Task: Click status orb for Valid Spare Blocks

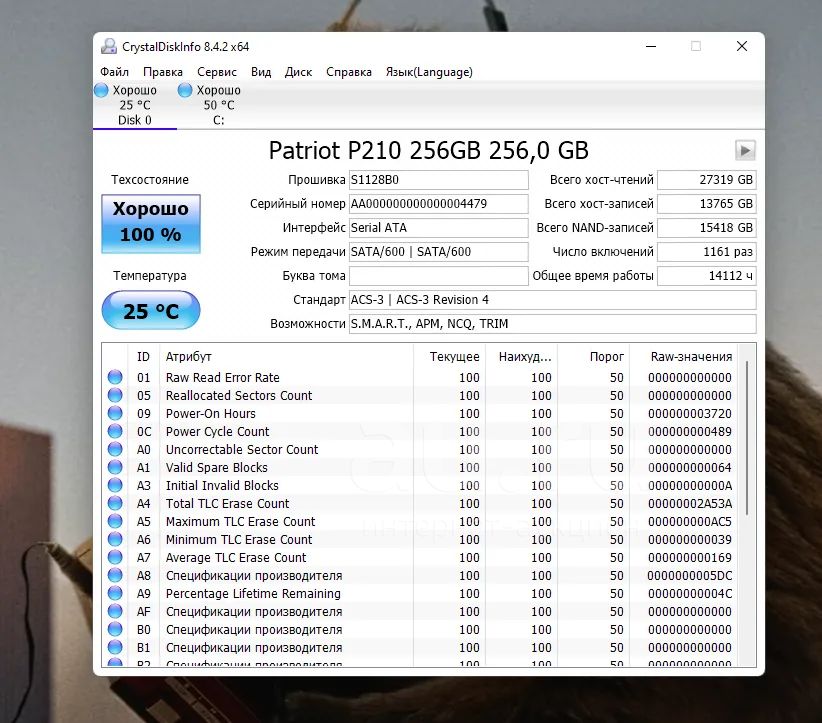Action: (x=115, y=467)
